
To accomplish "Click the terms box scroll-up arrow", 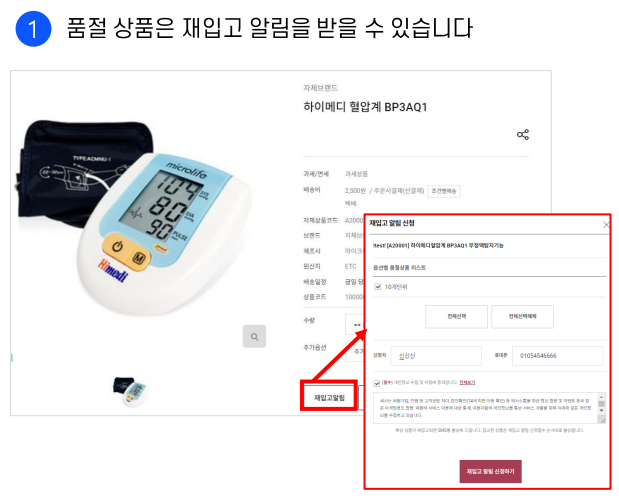I will (601, 396).
